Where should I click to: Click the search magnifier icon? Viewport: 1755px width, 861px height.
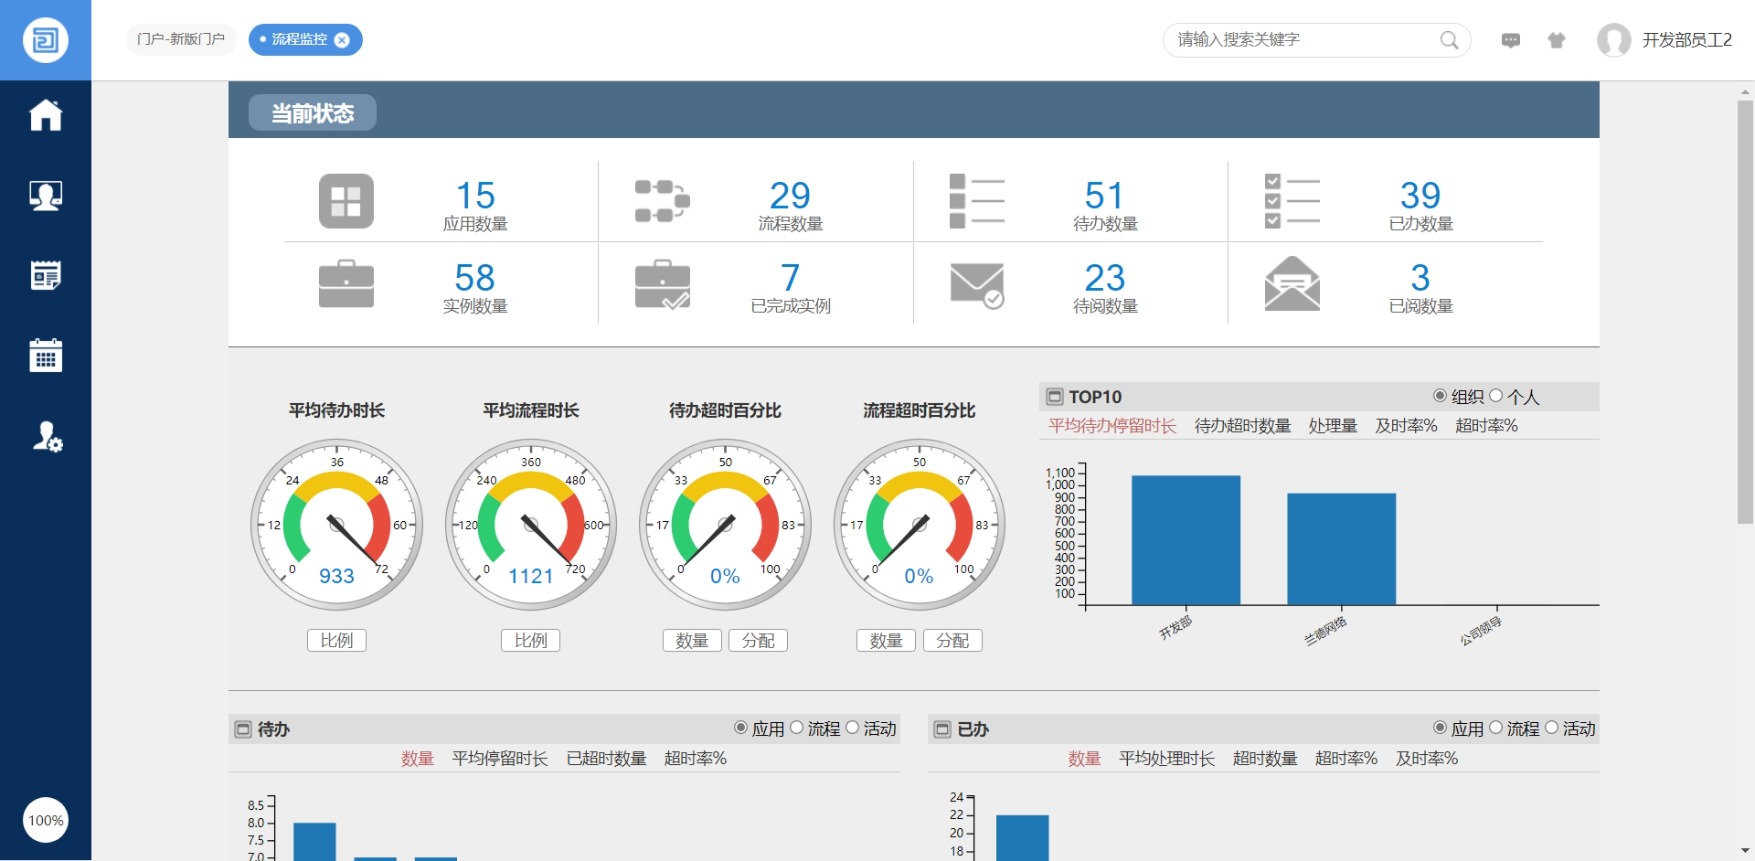click(x=1448, y=40)
